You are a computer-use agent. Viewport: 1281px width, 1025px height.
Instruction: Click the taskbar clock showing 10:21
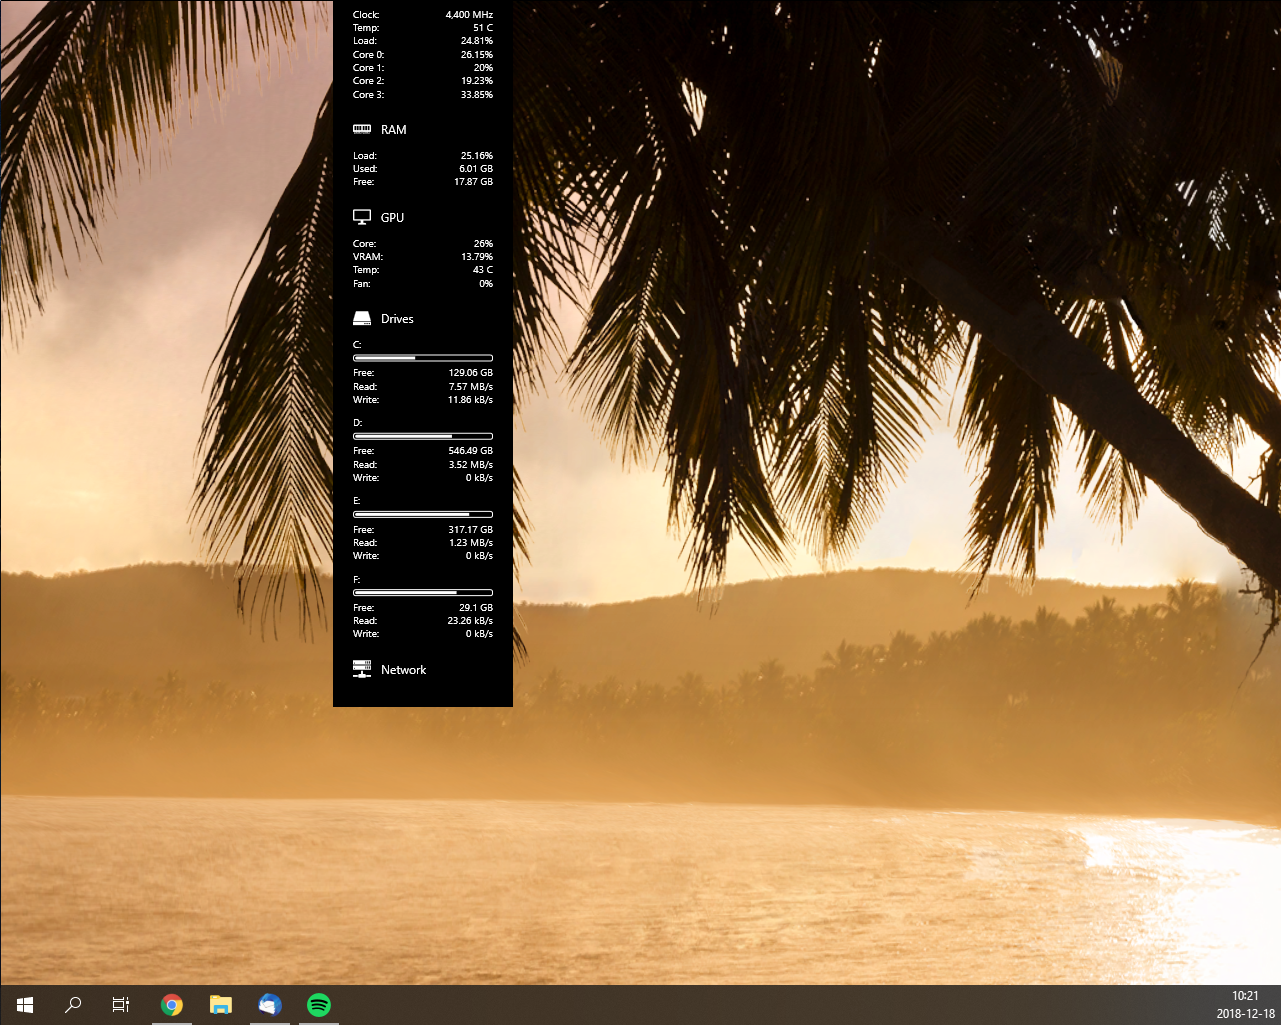tap(1244, 995)
